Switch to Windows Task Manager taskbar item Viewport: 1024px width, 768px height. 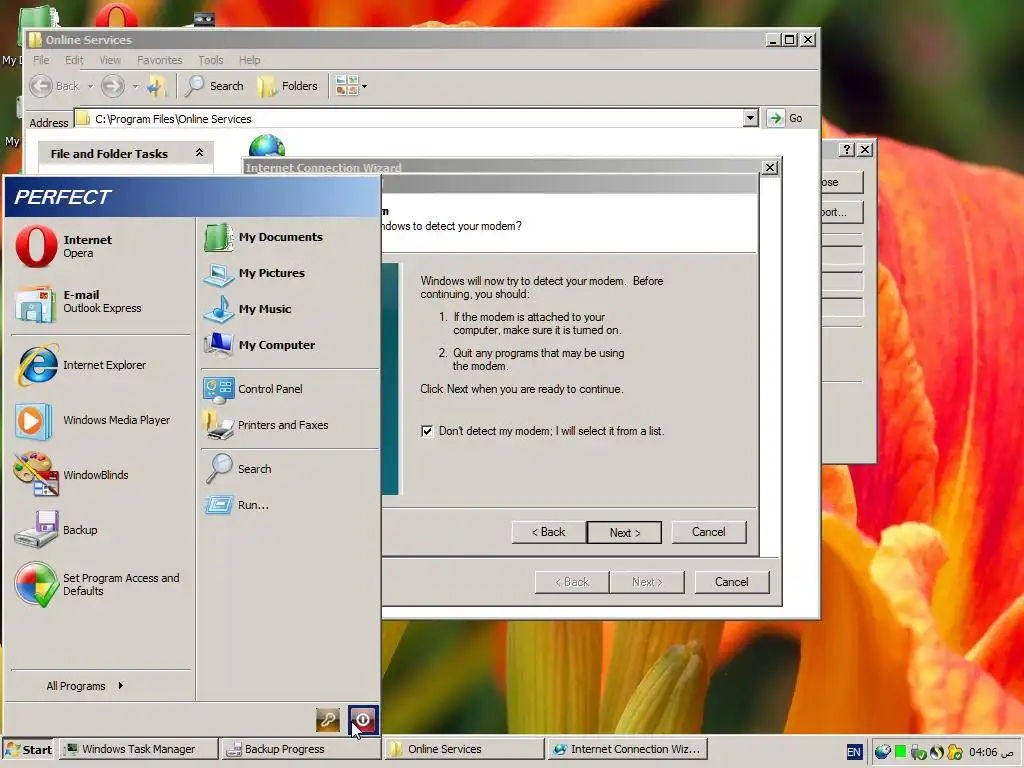pos(138,749)
